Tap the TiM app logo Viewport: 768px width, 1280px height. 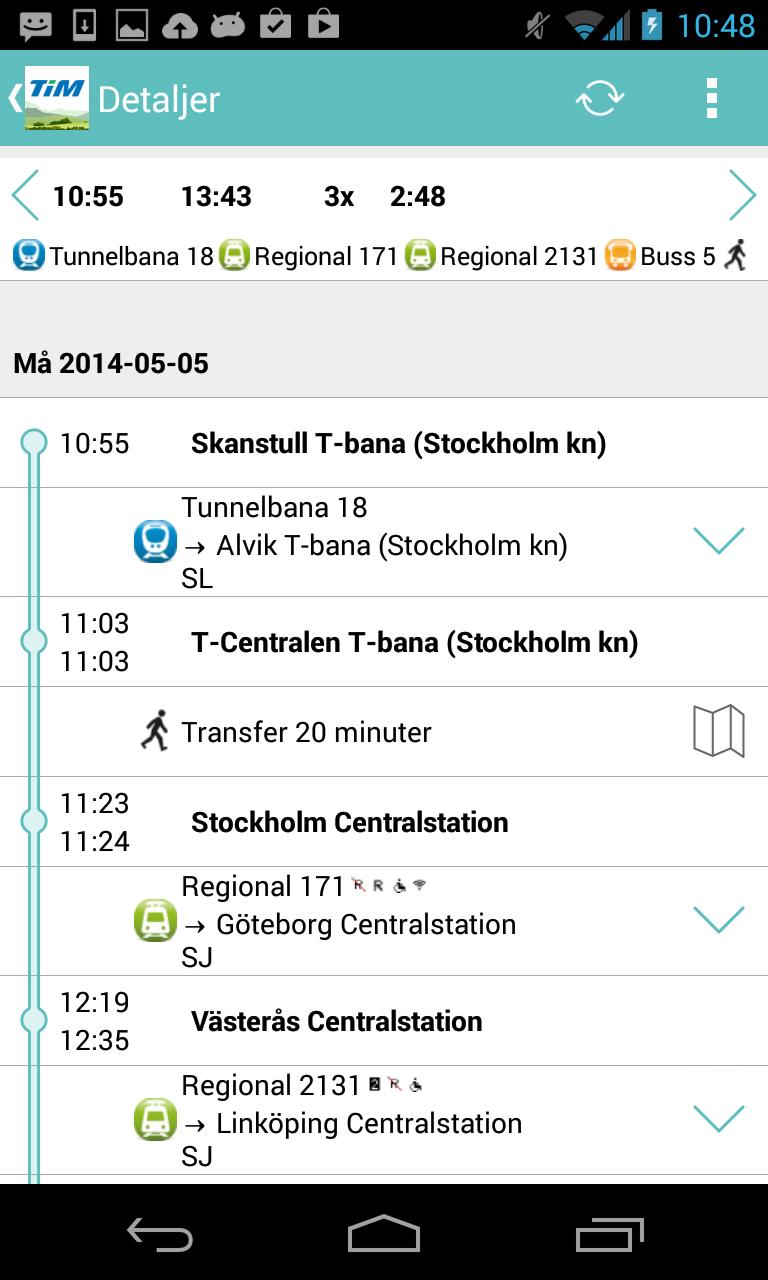(56, 98)
